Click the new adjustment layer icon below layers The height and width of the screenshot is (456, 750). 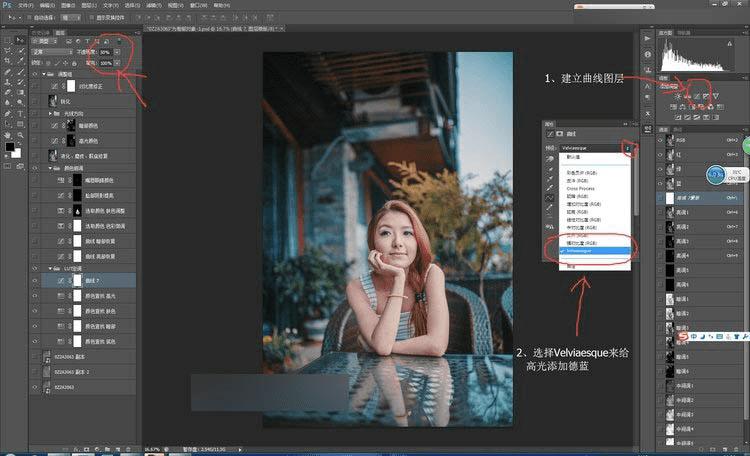97,449
